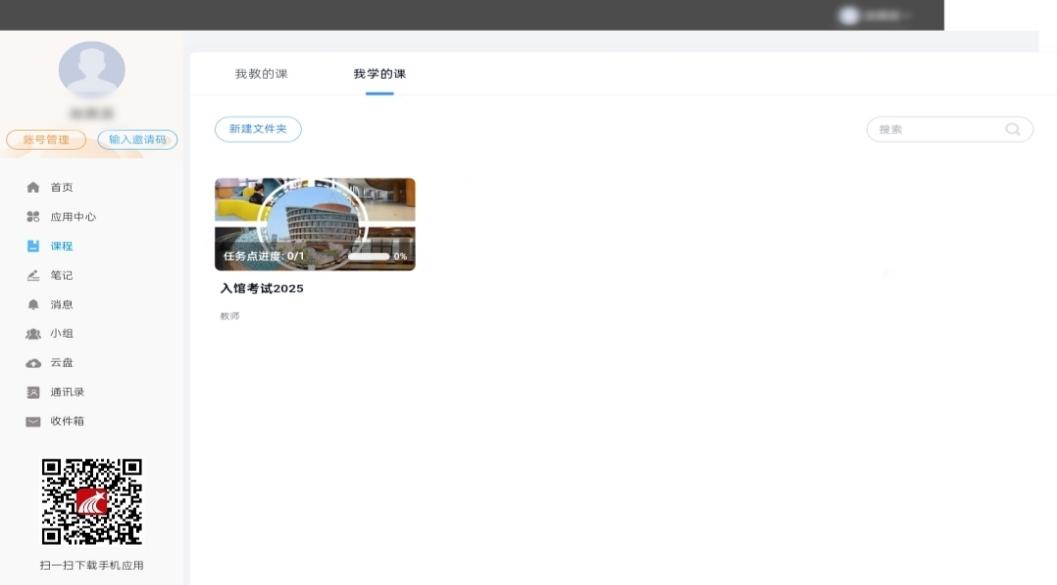Click the 新建文件夹 button

[x=258, y=129]
